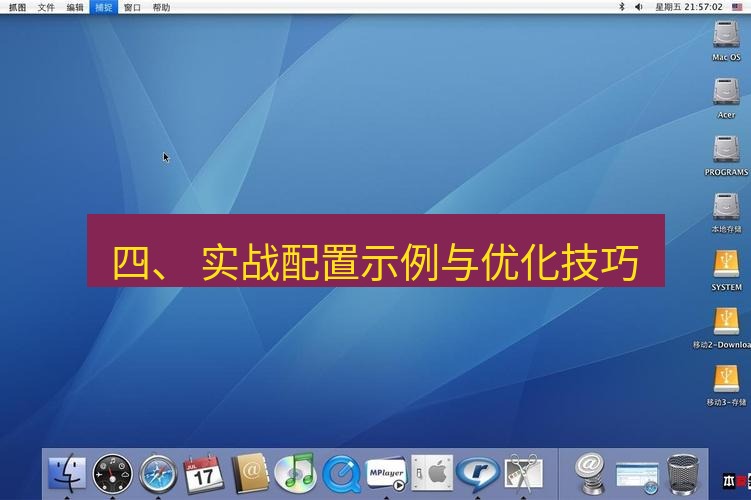Open Safari compass icon in Dock
Image resolution: width=751 pixels, height=500 pixels.
coord(158,474)
